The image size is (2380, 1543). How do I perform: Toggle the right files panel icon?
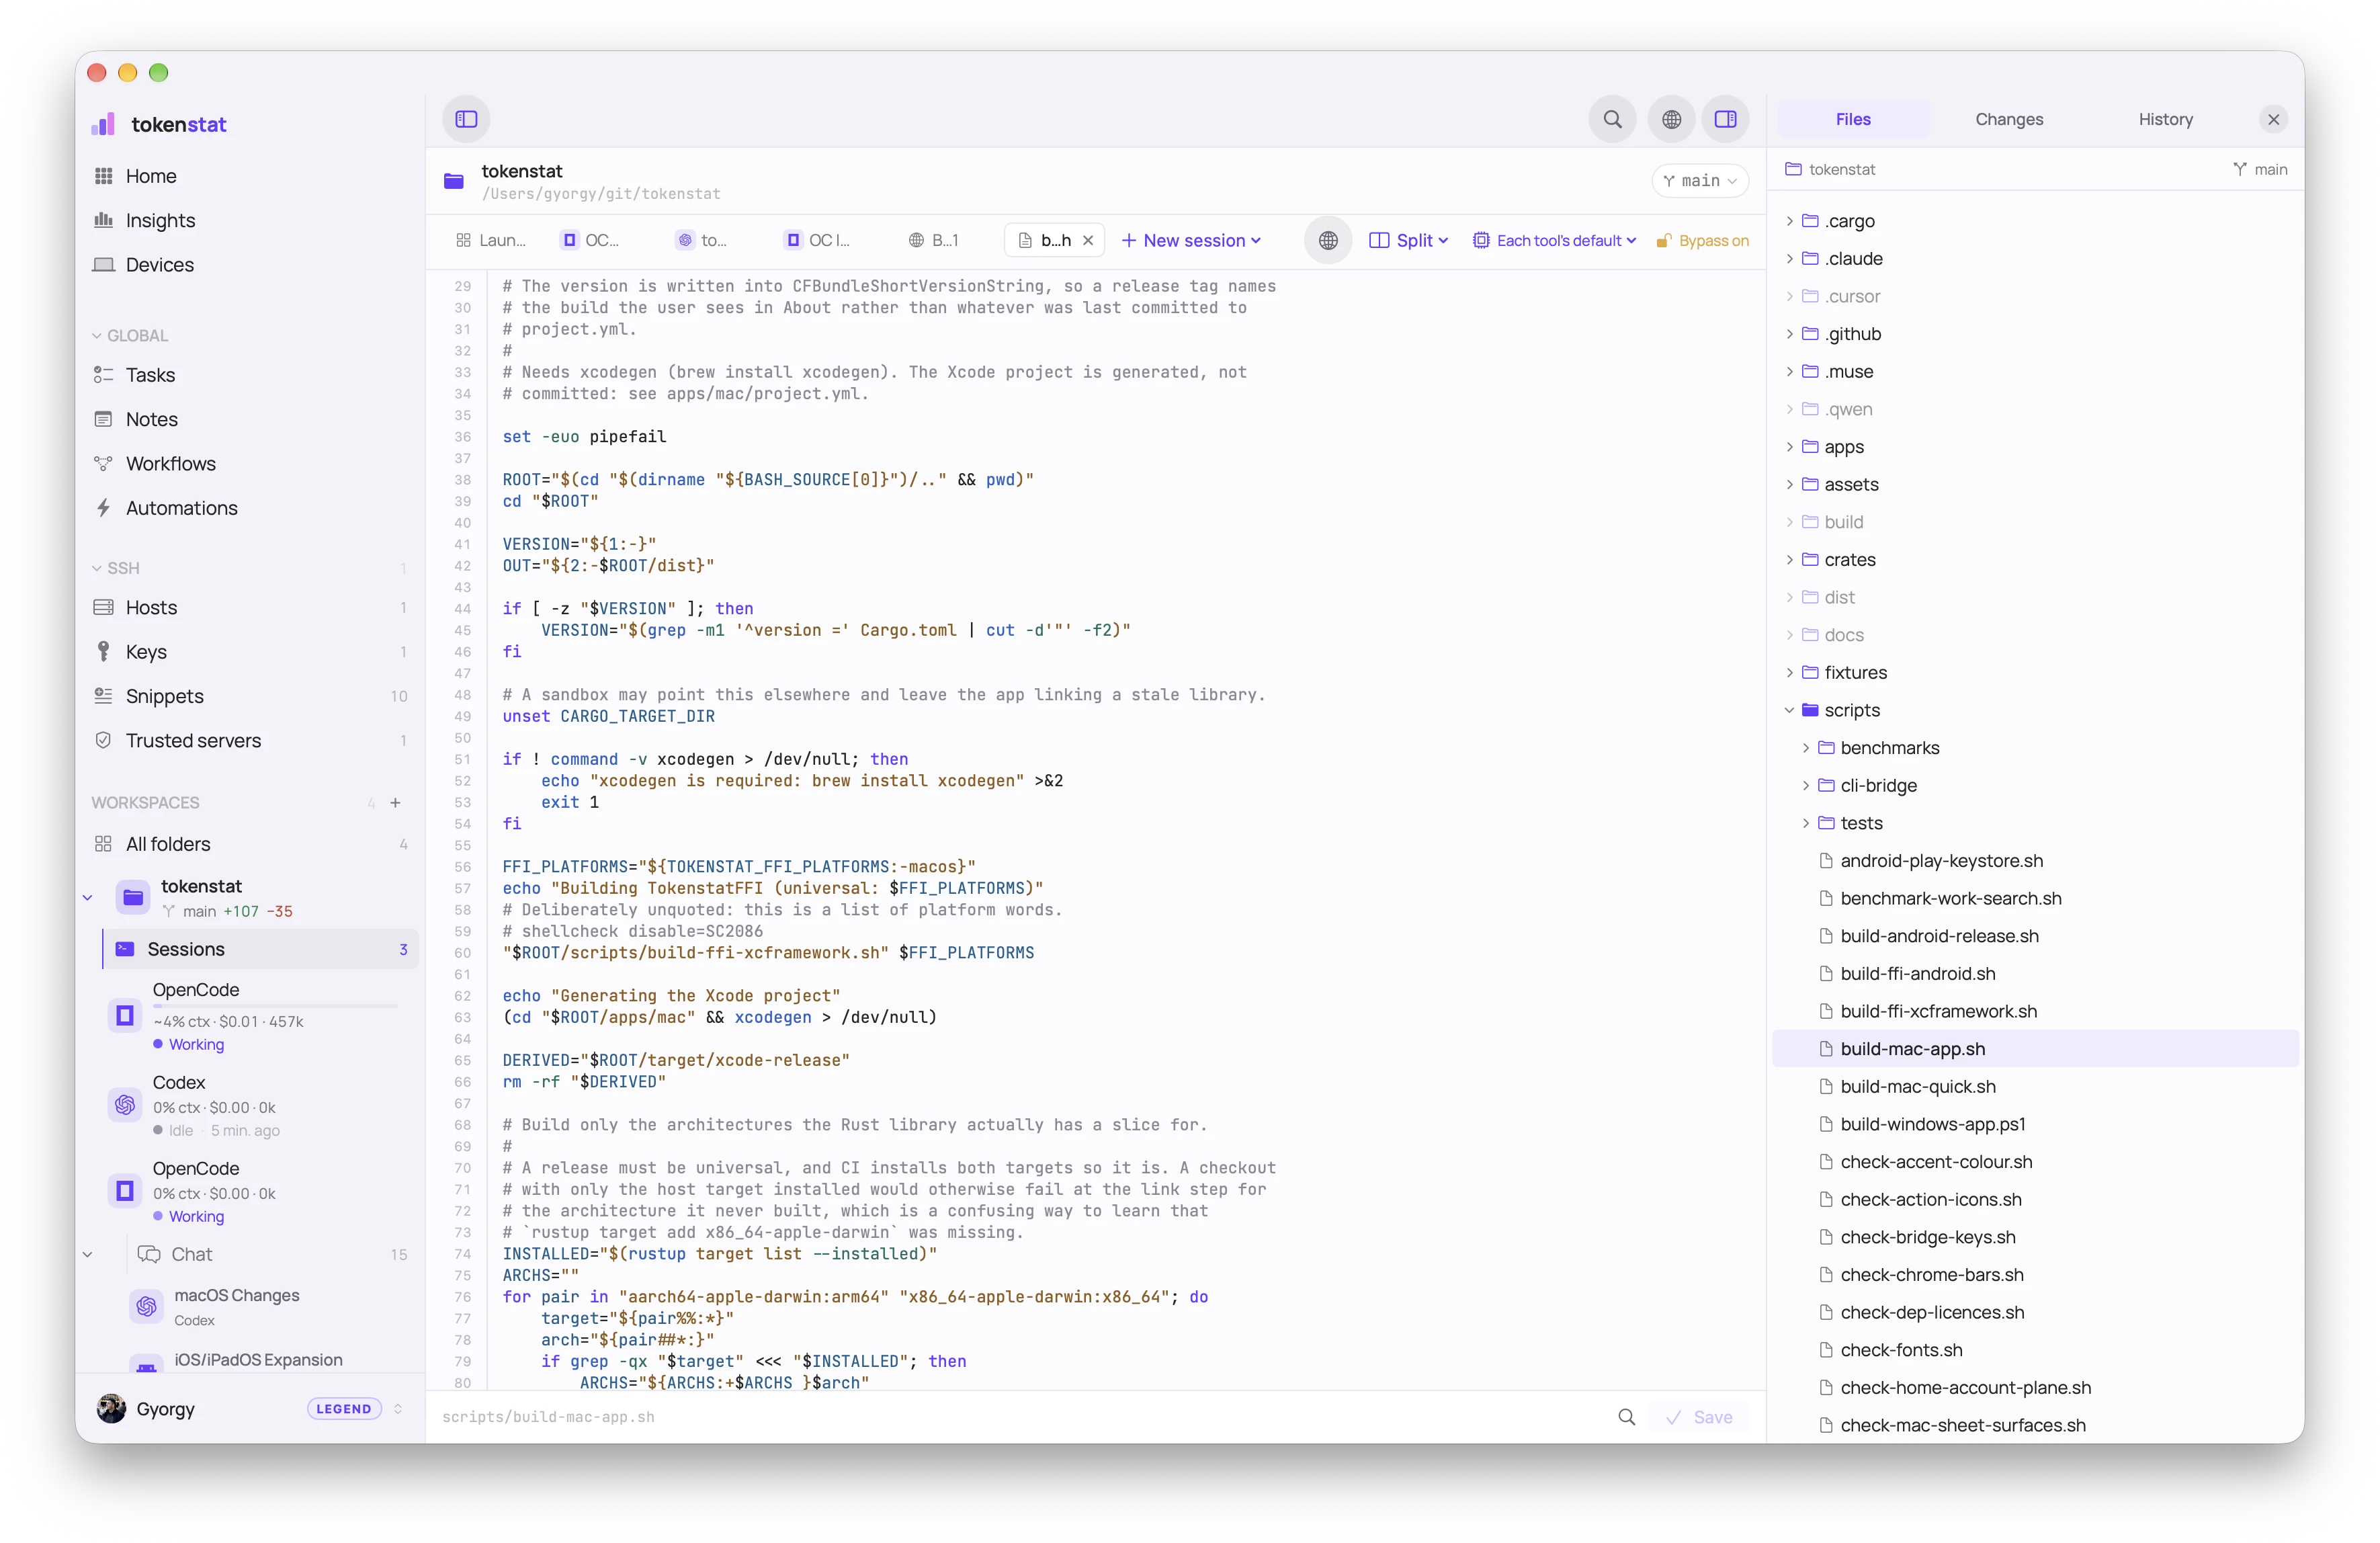coord(1725,119)
